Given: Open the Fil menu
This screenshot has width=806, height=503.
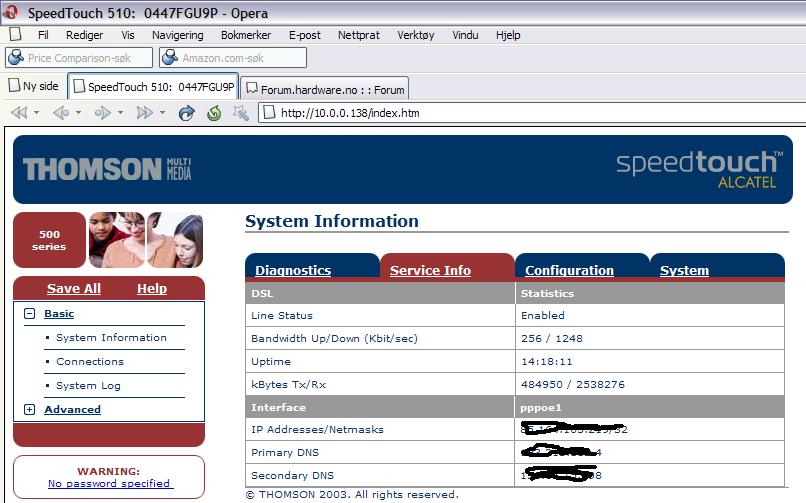Looking at the screenshot, I should 43,35.
